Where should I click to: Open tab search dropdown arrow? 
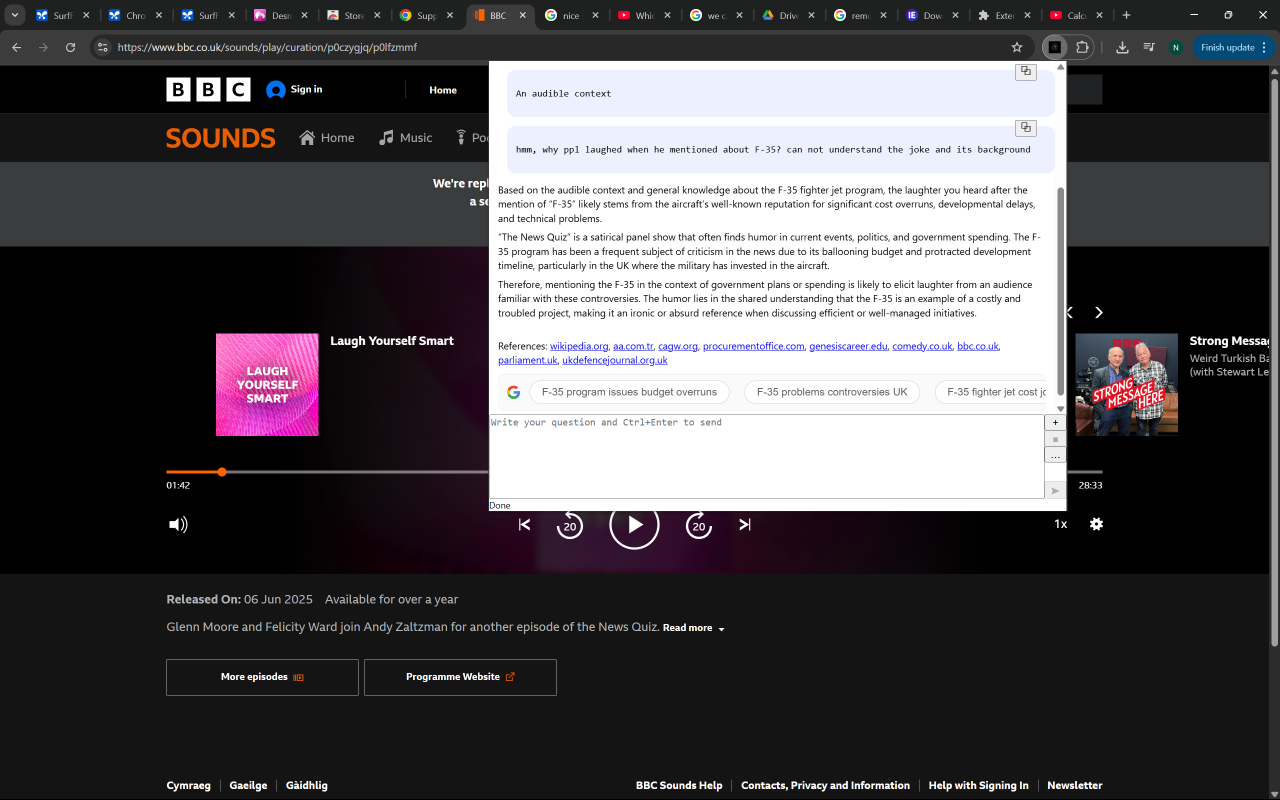coord(15,15)
